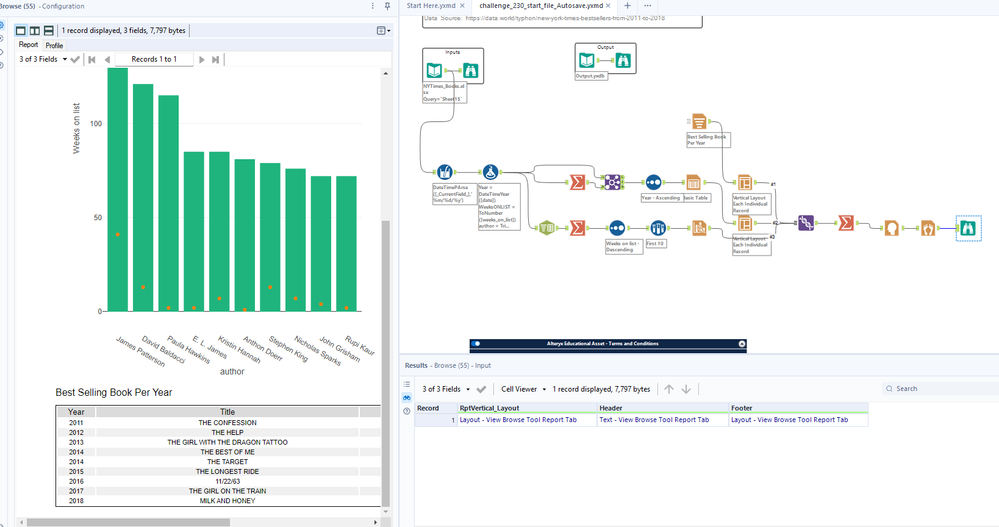
Task: Select the final Browse tool with binoculars
Action: point(968,228)
